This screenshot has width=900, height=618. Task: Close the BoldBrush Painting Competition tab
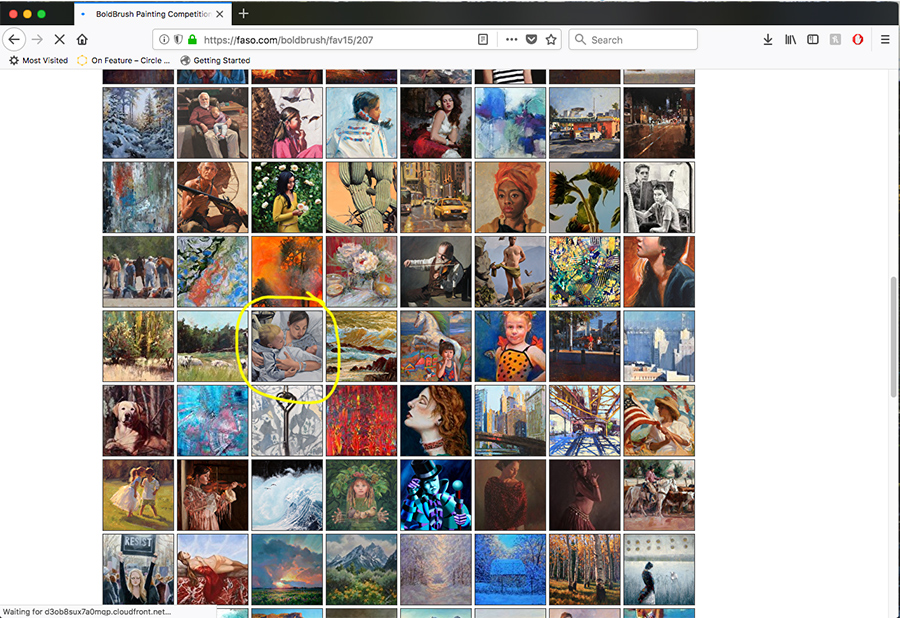[220, 14]
